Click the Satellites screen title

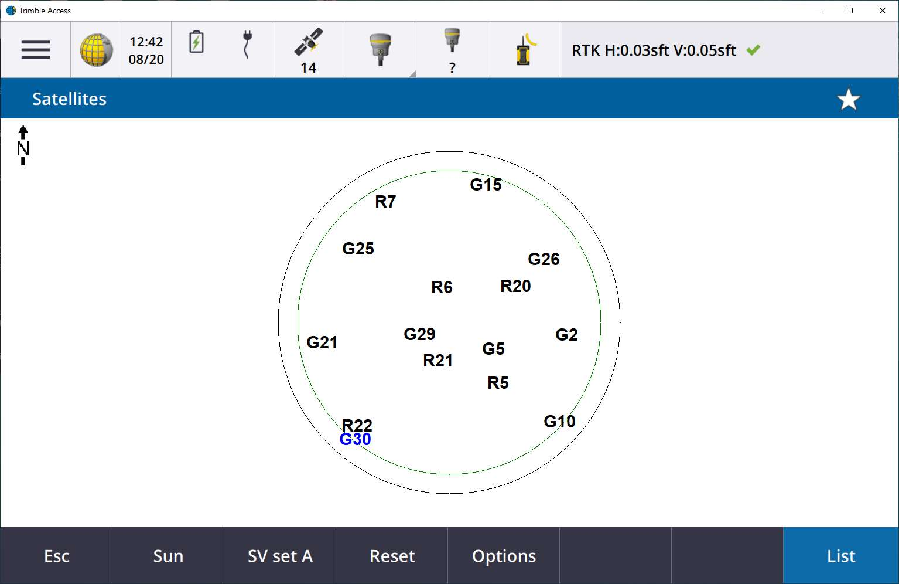point(69,99)
